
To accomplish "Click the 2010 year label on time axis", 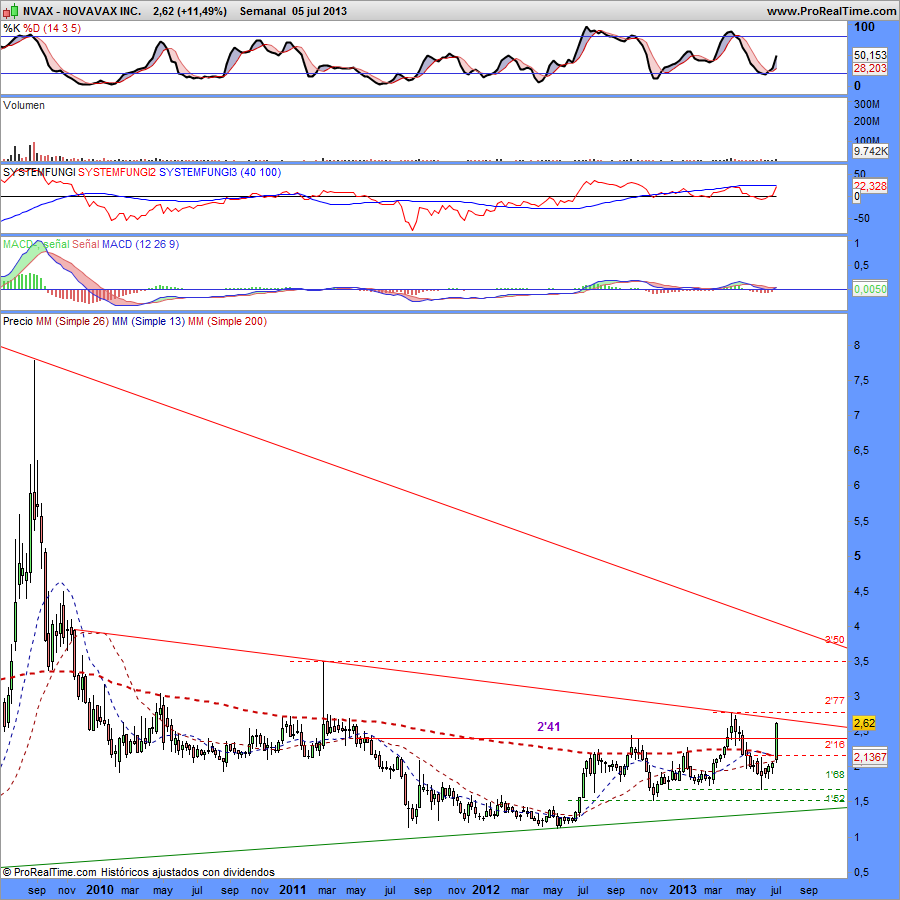I will [100, 890].
